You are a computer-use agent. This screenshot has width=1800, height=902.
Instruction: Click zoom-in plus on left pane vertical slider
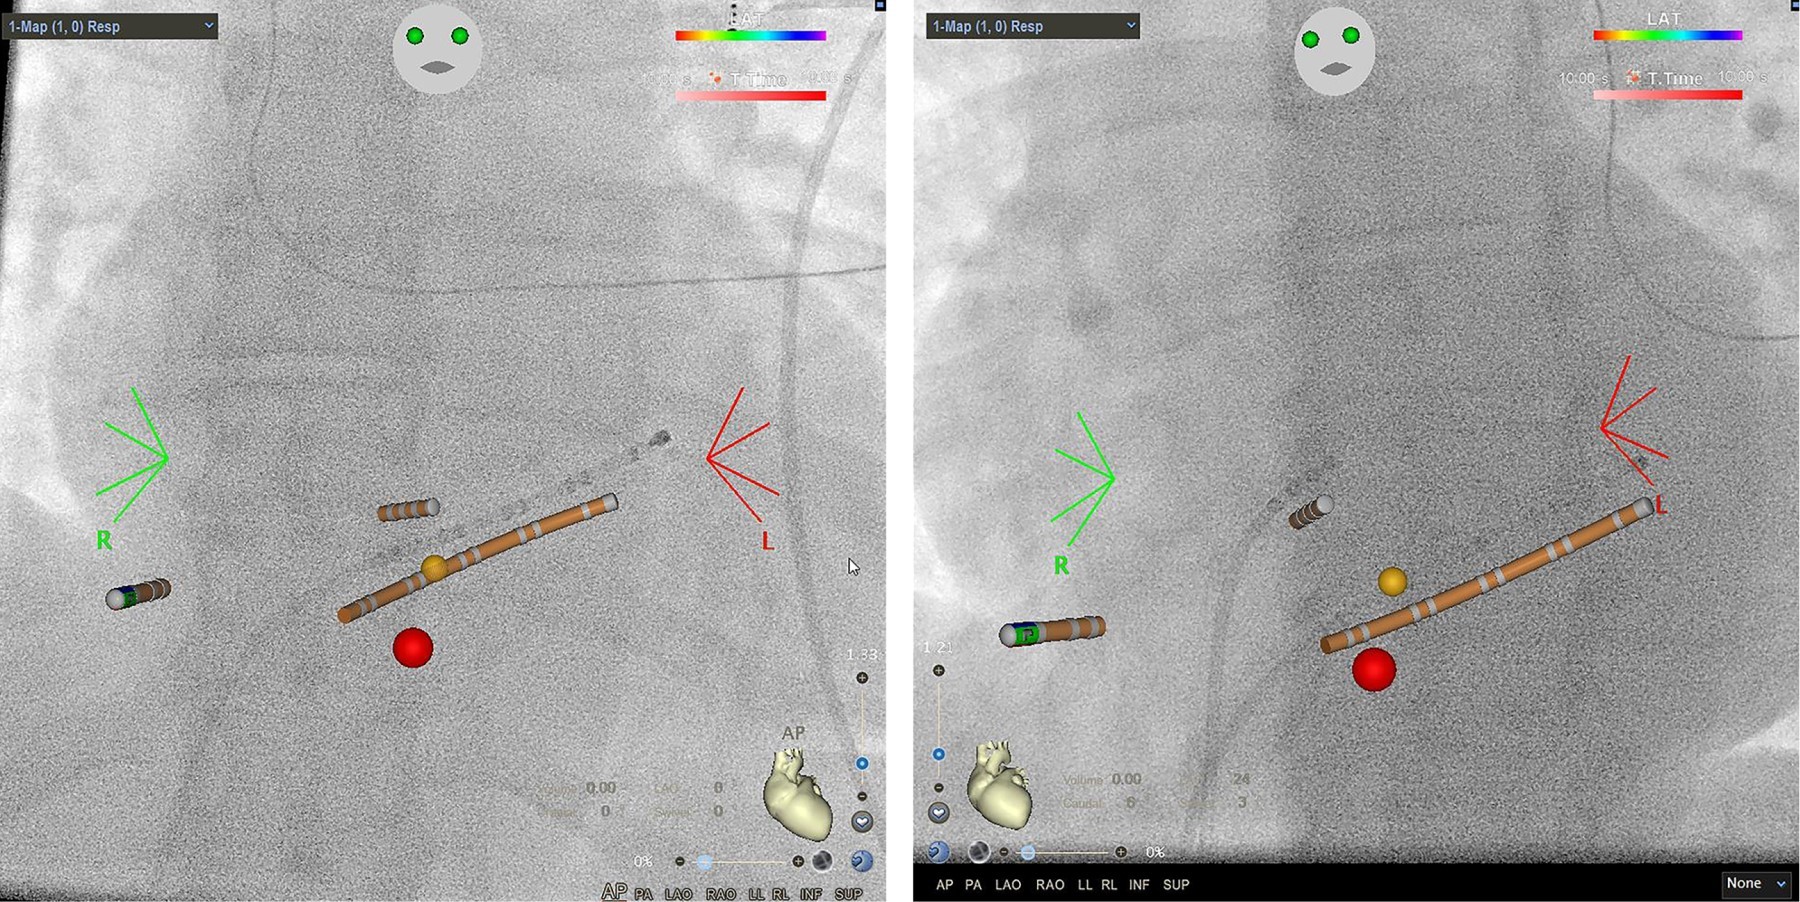pos(862,678)
